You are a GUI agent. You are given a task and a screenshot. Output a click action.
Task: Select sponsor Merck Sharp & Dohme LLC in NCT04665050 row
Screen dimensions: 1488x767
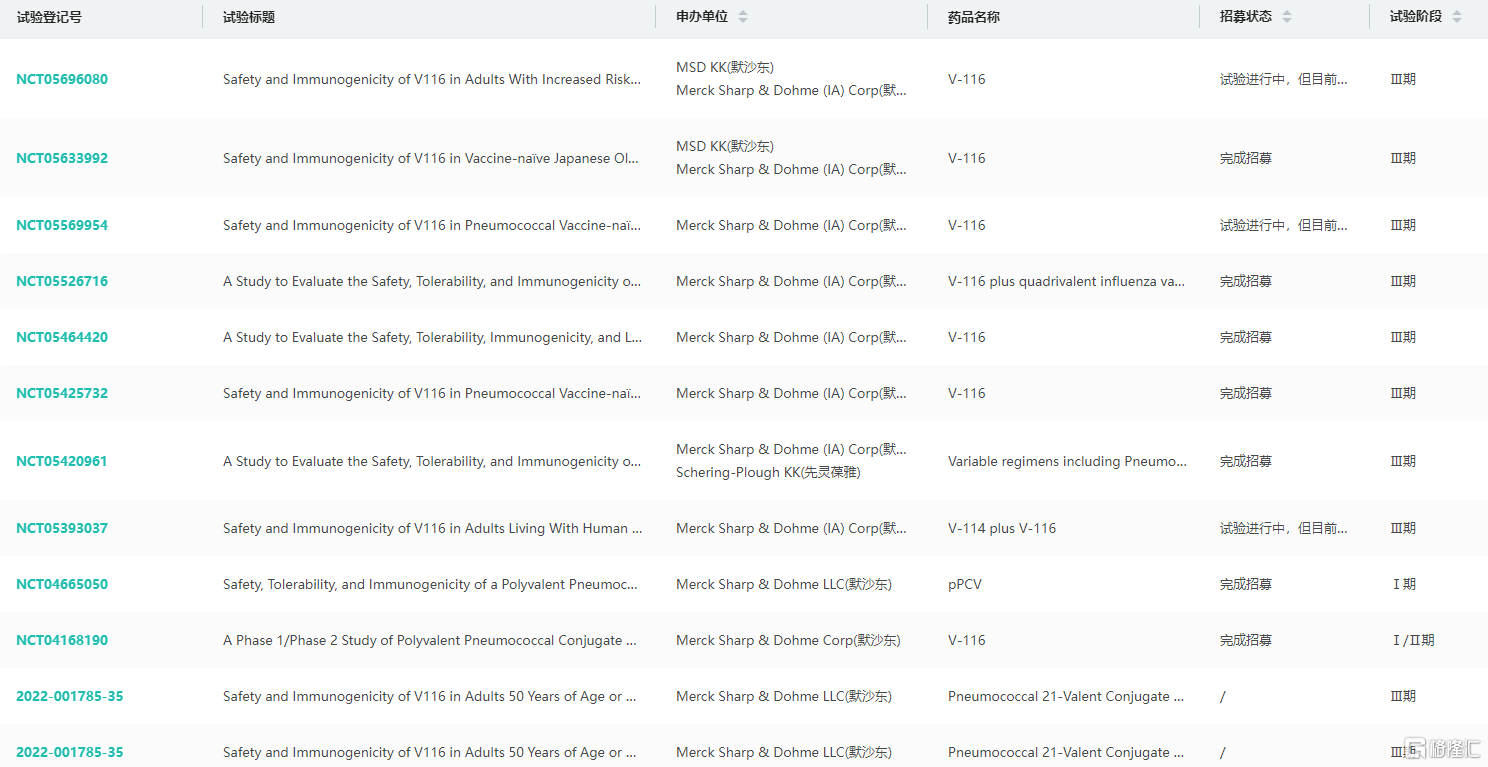pyautogui.click(x=784, y=584)
